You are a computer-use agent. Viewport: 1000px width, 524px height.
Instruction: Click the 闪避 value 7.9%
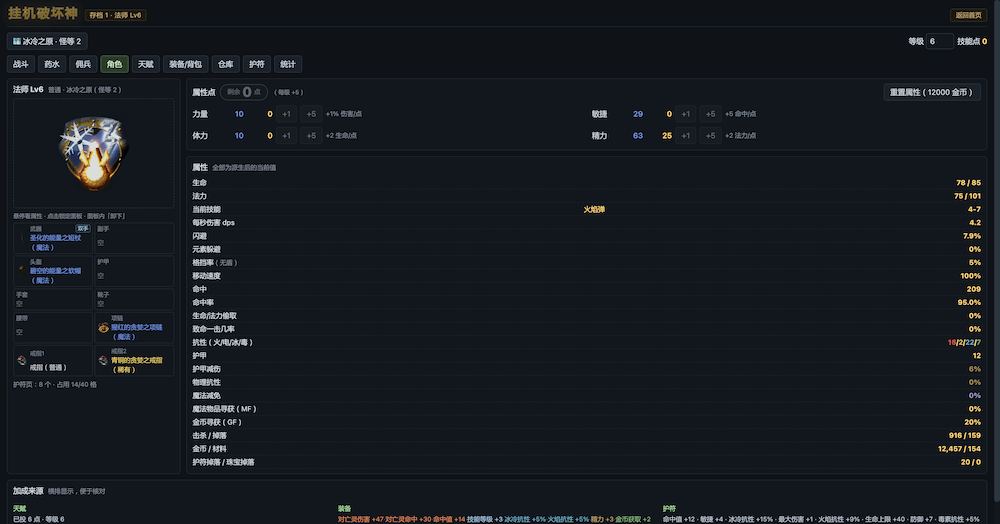click(x=972, y=237)
